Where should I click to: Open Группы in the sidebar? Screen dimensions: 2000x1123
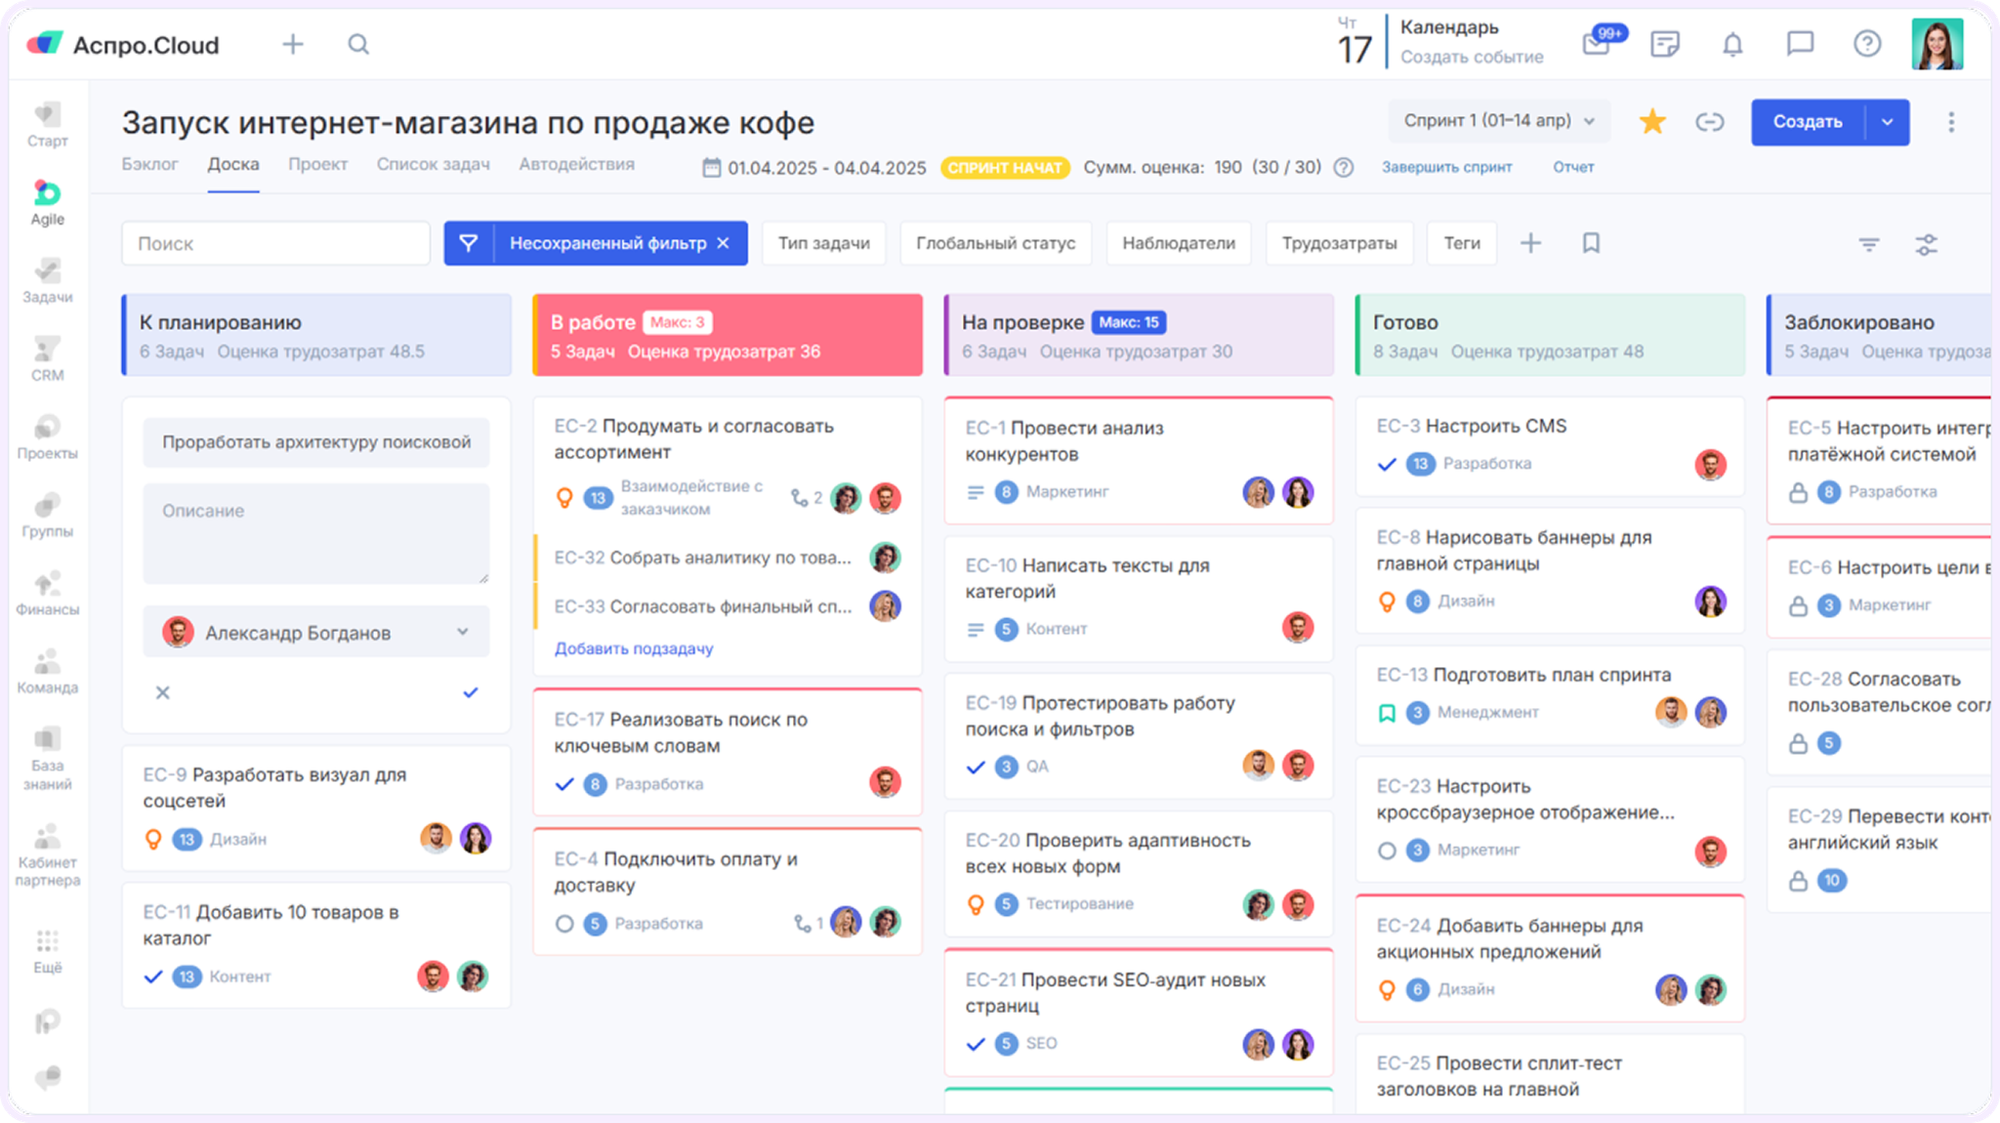[47, 515]
